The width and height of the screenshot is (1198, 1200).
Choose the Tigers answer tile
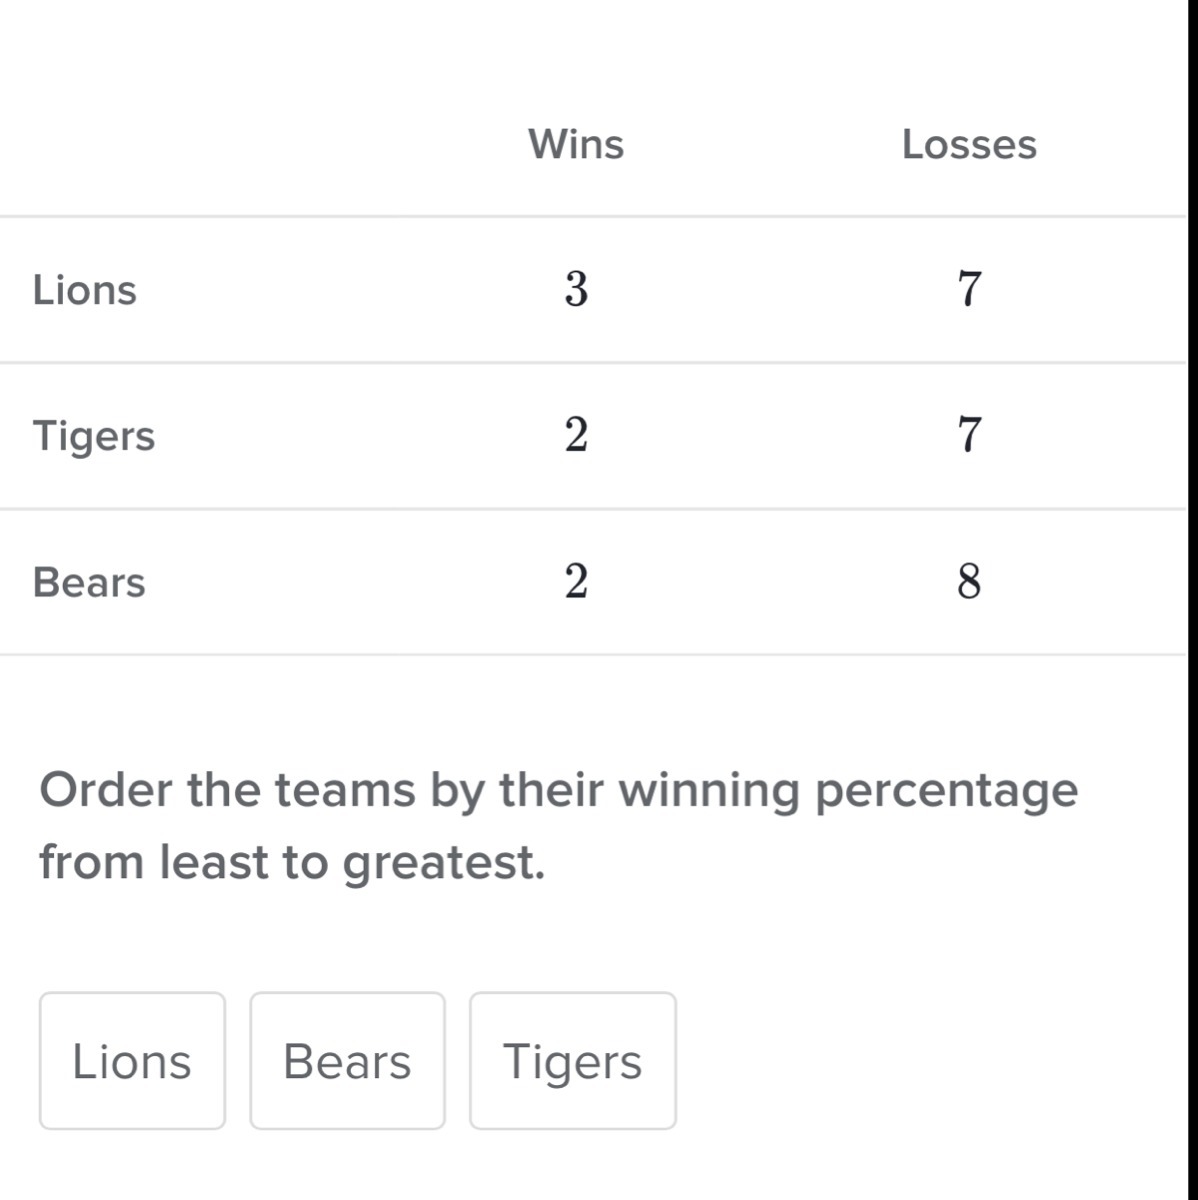tap(572, 1061)
